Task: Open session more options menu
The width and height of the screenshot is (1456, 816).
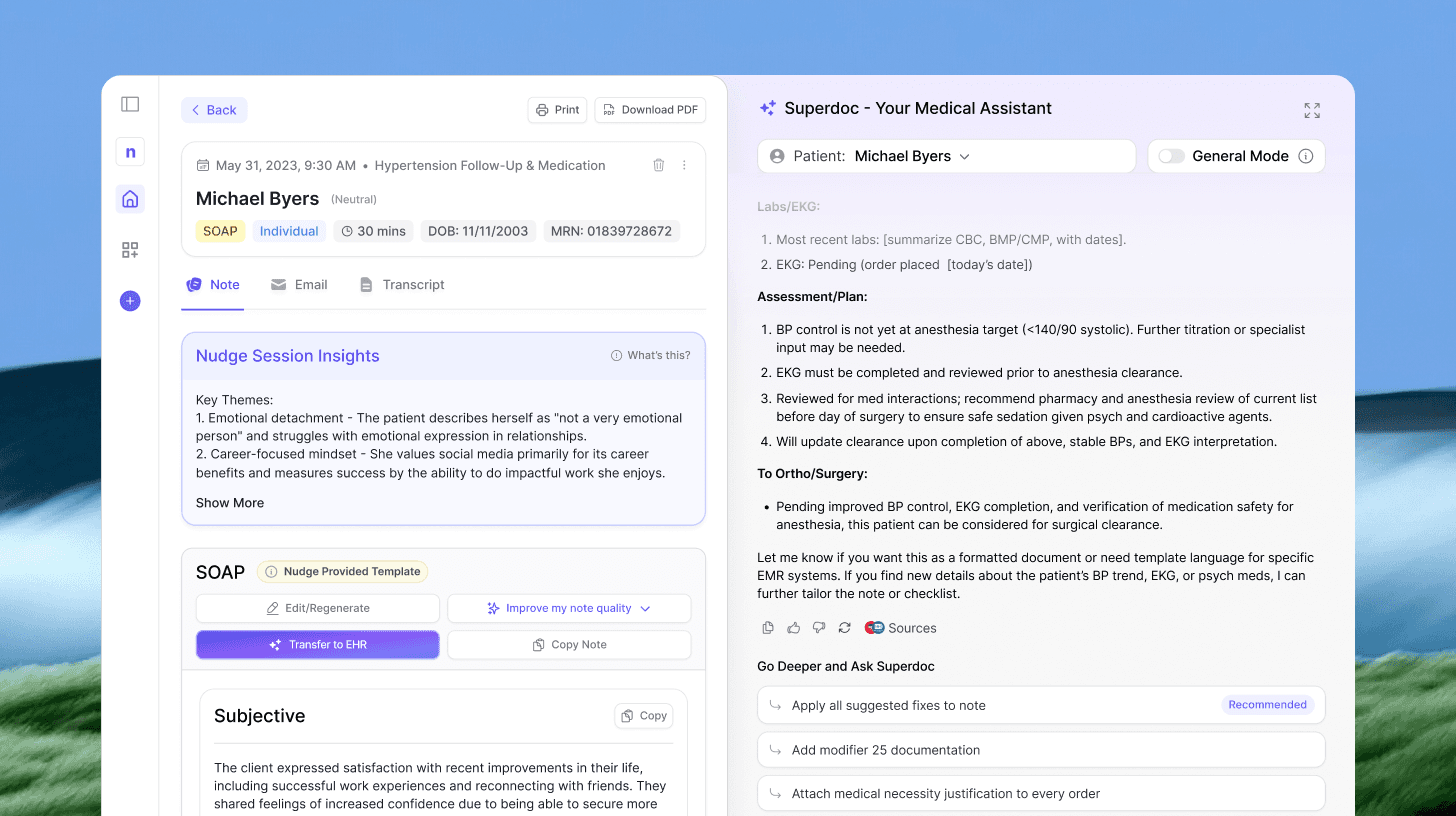Action: [x=684, y=165]
